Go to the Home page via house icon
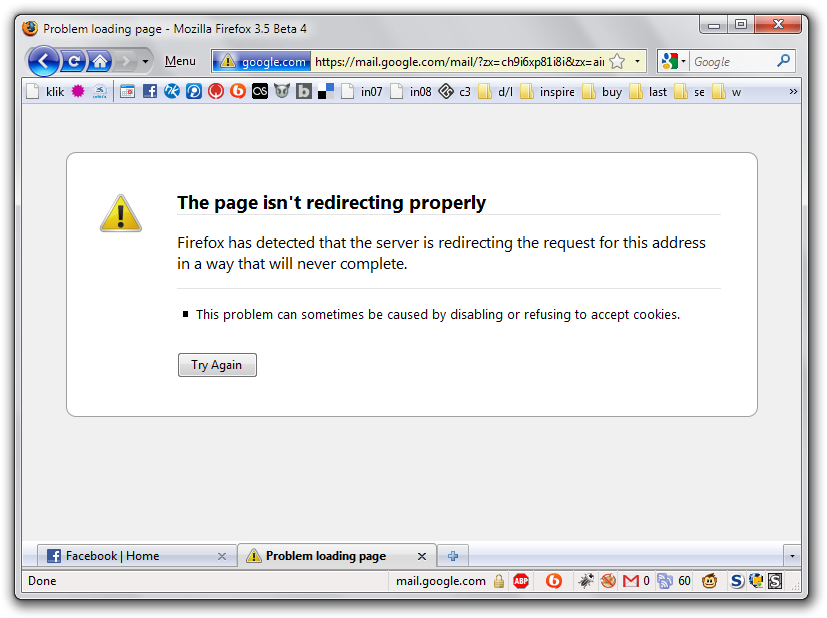The image size is (827, 618). pyautogui.click(x=99, y=62)
